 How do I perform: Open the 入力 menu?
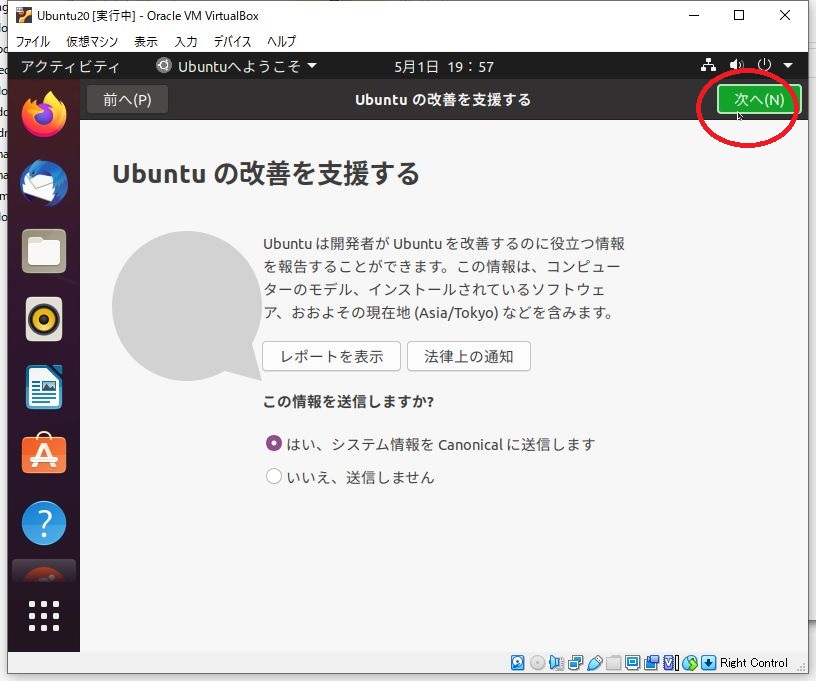186,41
